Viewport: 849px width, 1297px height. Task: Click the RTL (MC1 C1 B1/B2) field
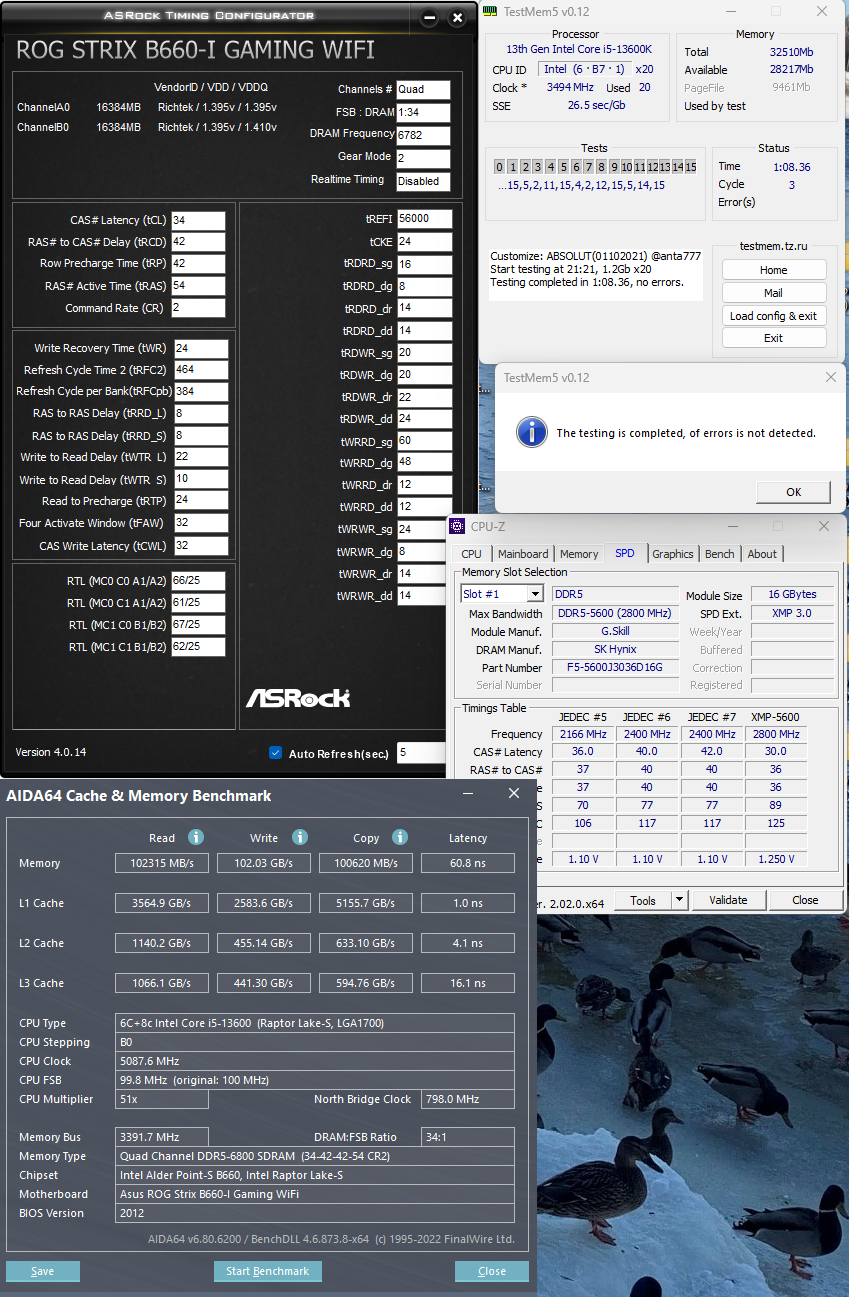[198, 647]
